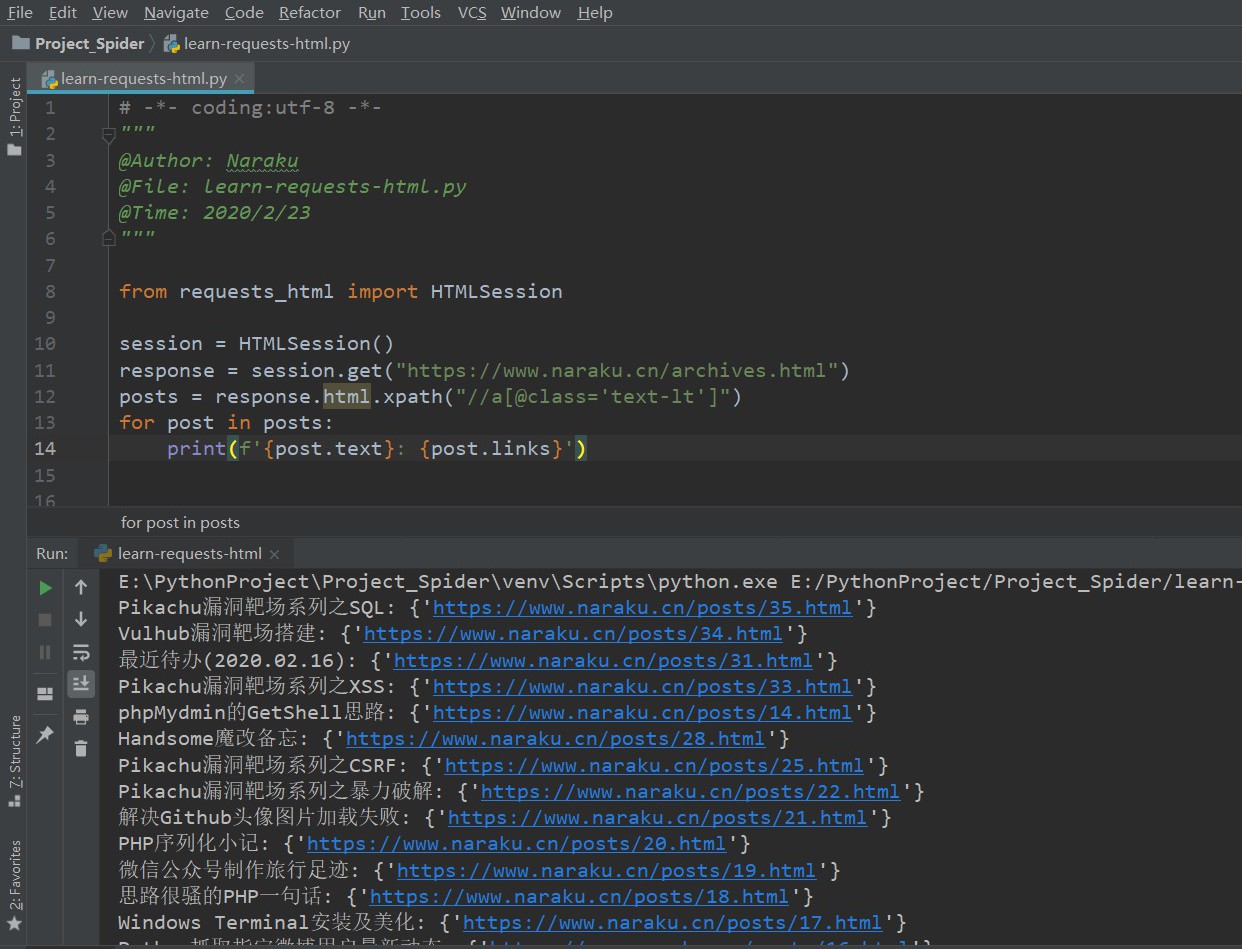The width and height of the screenshot is (1242, 949).
Task: Open the posts/33.html link
Action: (x=642, y=687)
